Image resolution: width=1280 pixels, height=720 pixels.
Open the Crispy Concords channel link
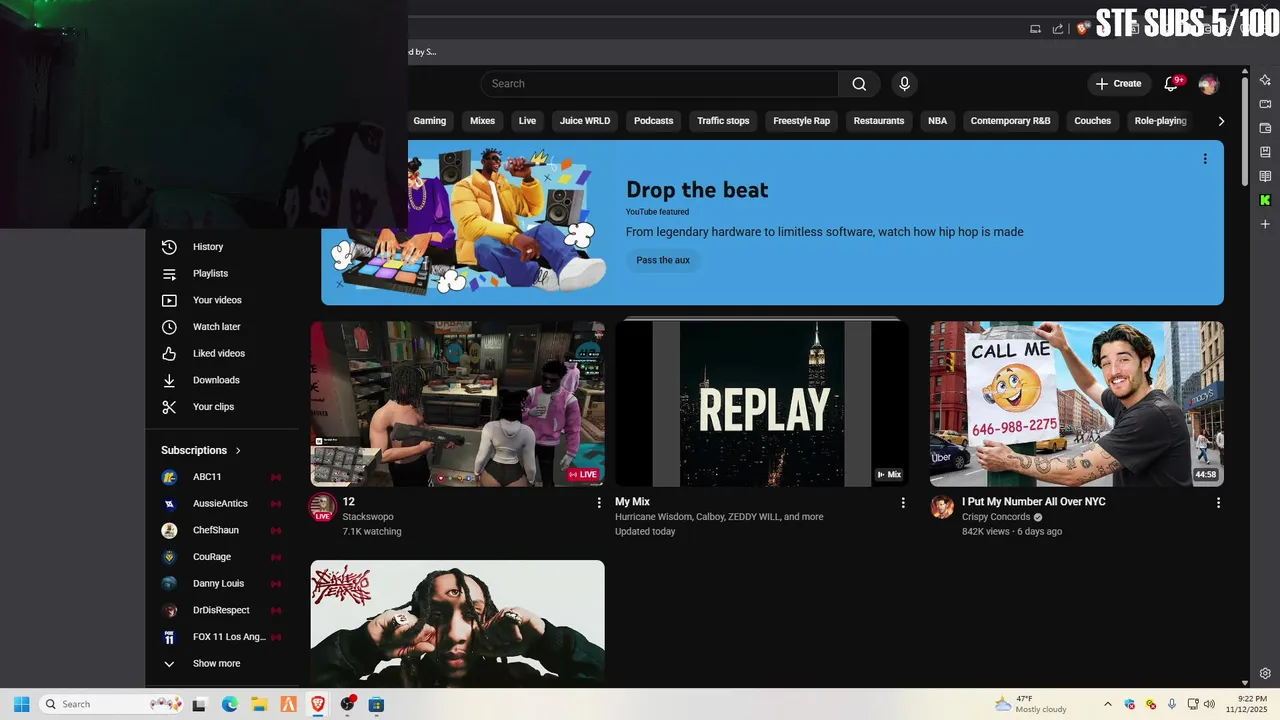coord(996,517)
